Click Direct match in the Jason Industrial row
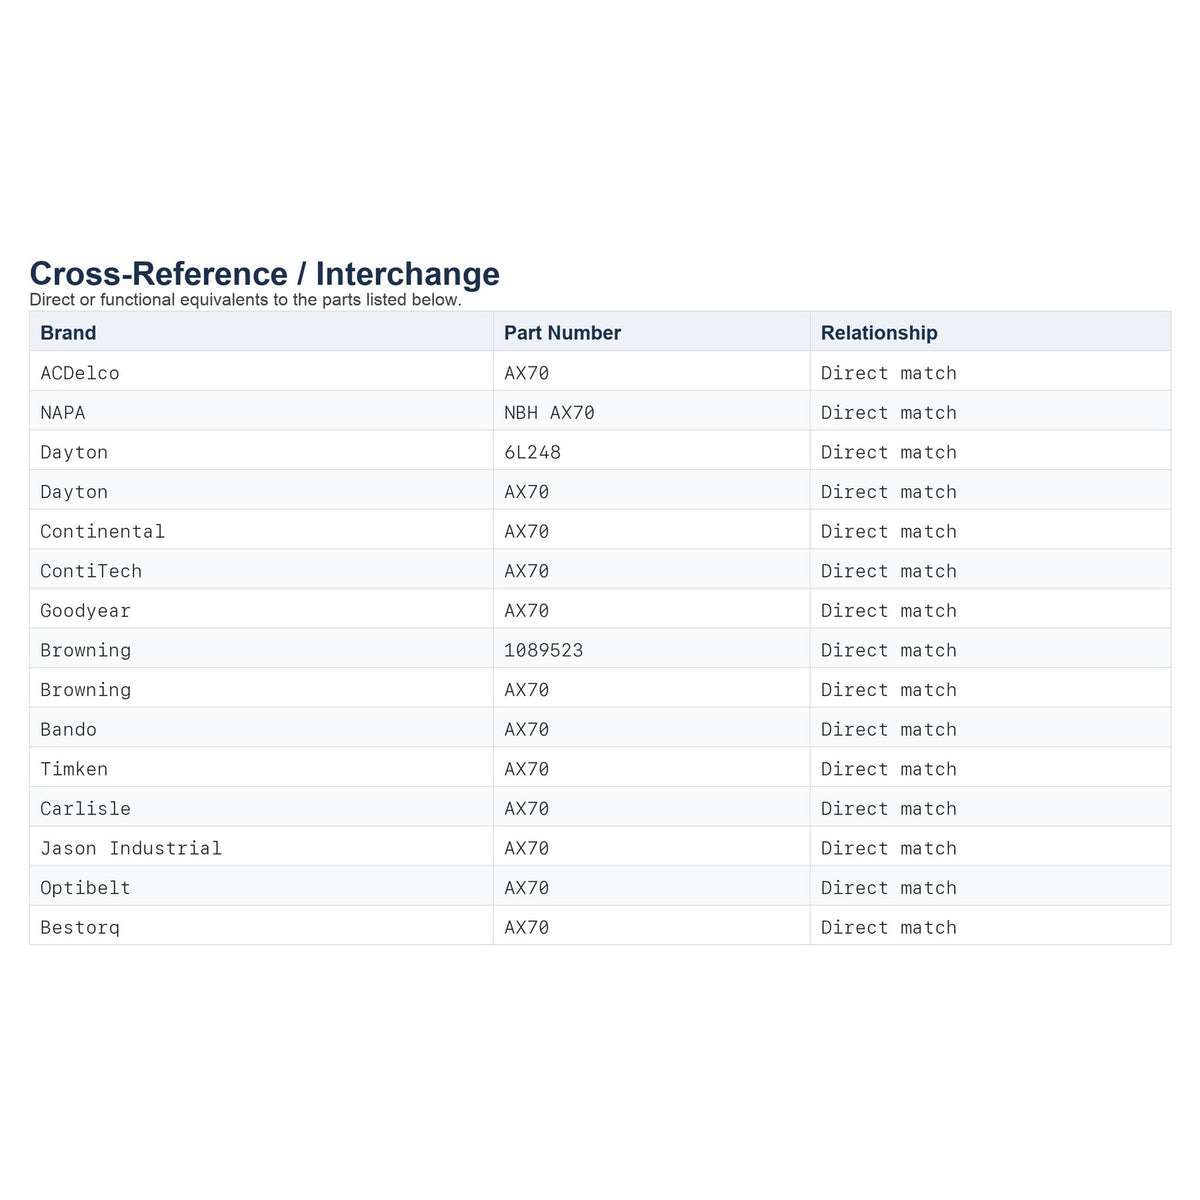 pyautogui.click(x=889, y=848)
